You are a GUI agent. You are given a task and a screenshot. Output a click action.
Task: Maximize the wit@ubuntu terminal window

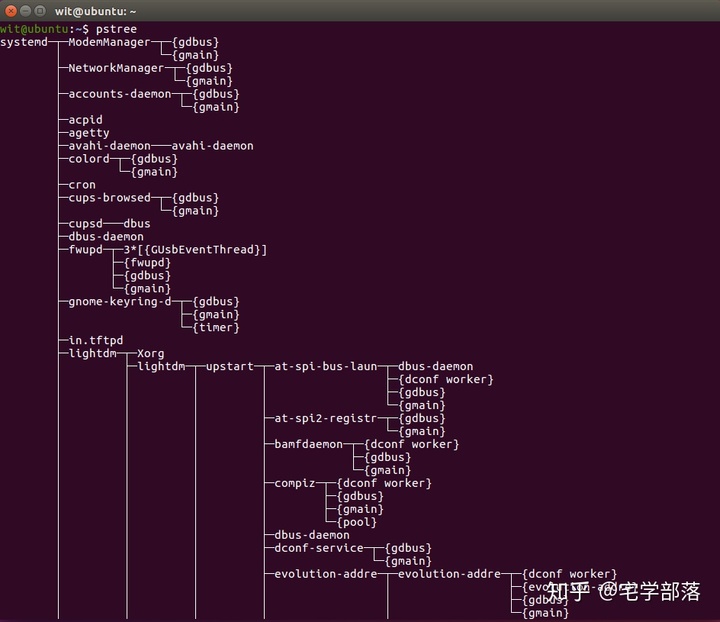(x=40, y=11)
